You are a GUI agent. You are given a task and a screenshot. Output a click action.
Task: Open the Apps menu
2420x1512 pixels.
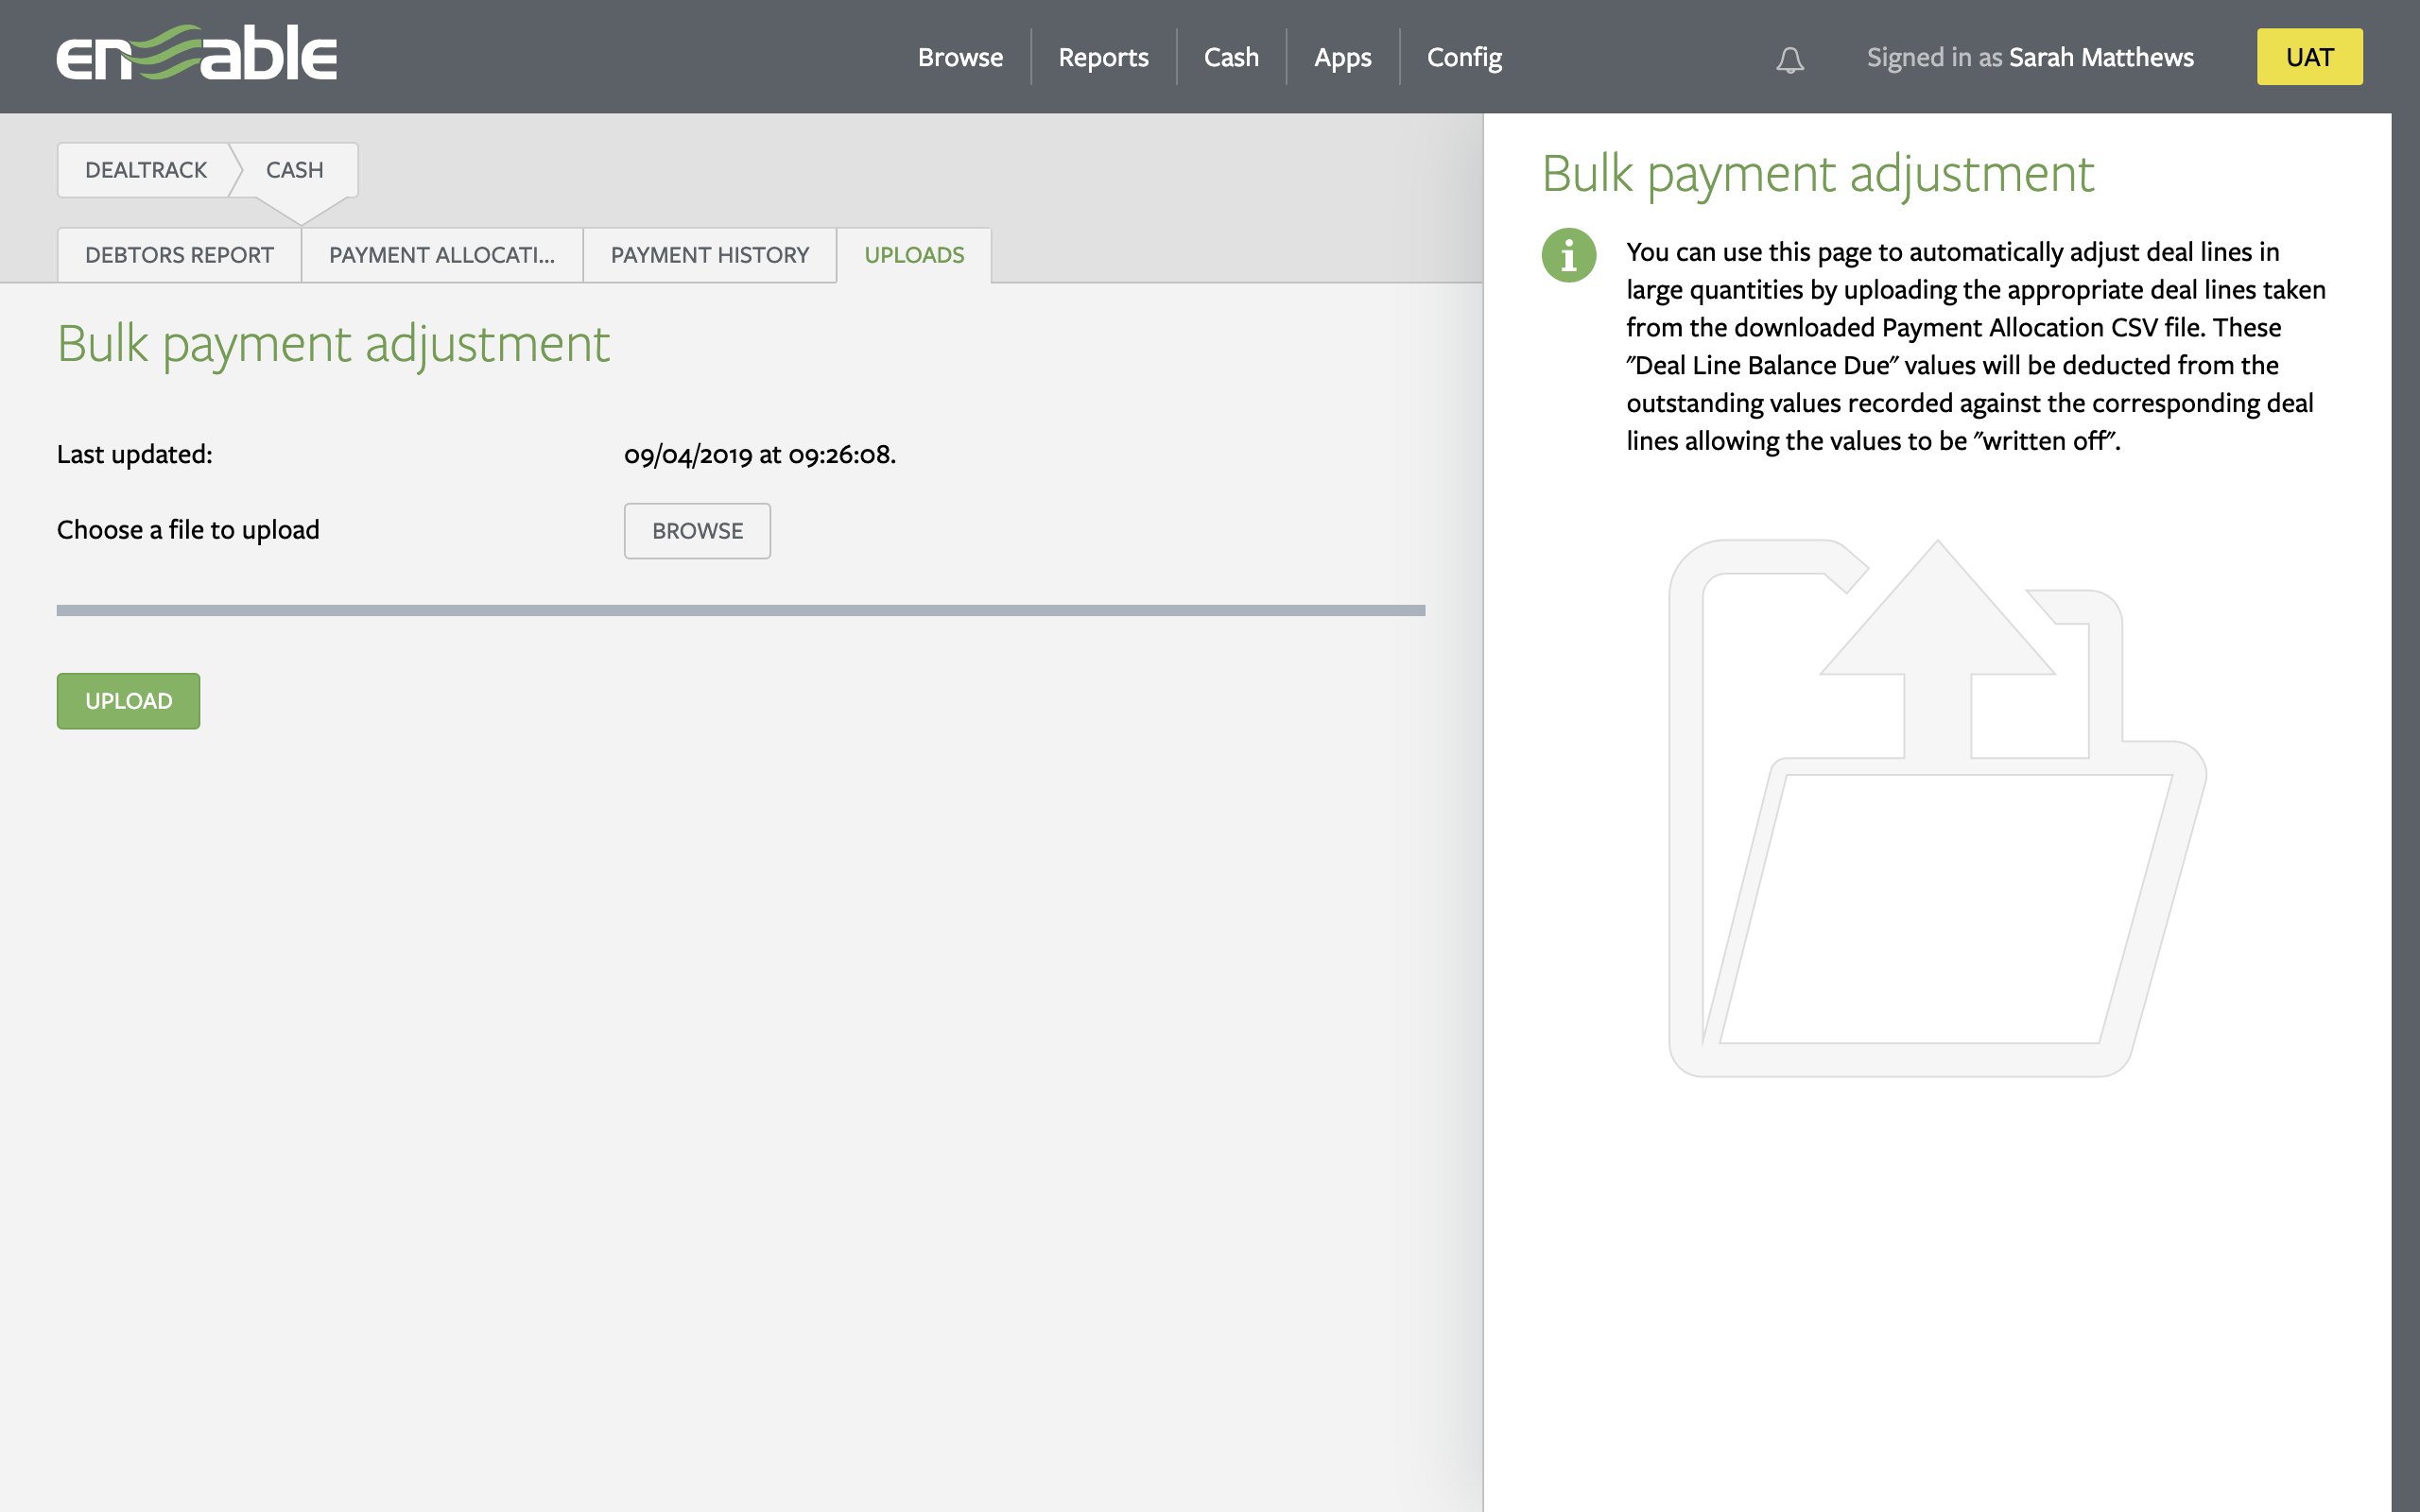(x=1342, y=58)
